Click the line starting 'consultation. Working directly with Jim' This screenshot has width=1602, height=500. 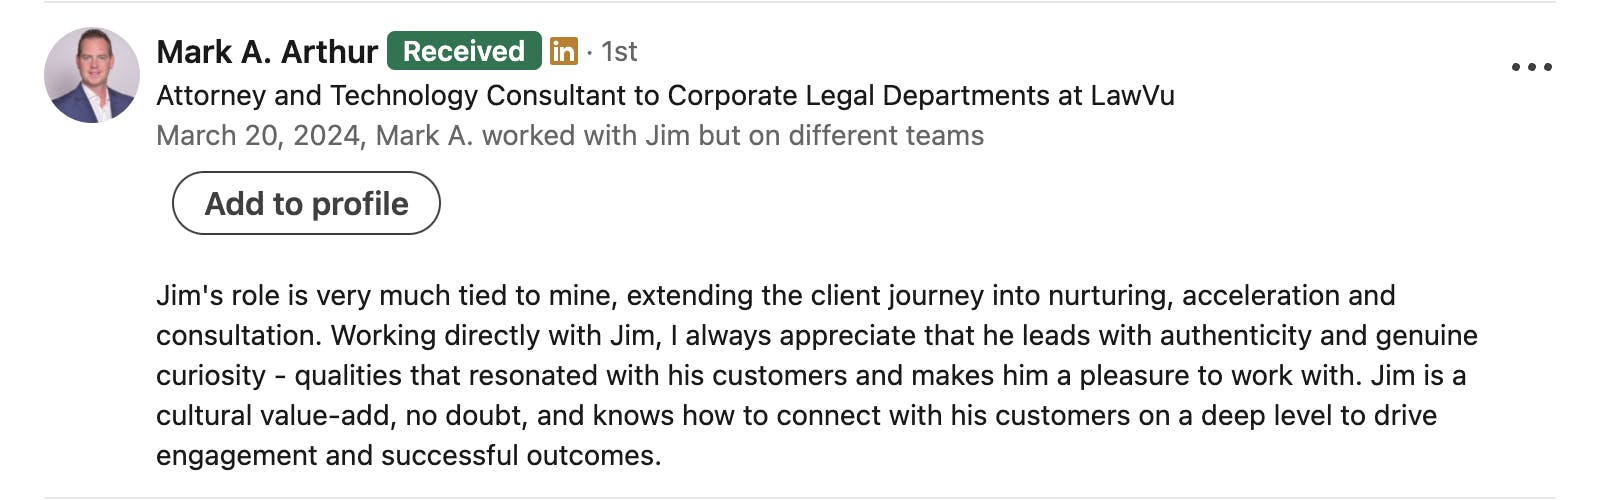pyautogui.click(x=817, y=336)
